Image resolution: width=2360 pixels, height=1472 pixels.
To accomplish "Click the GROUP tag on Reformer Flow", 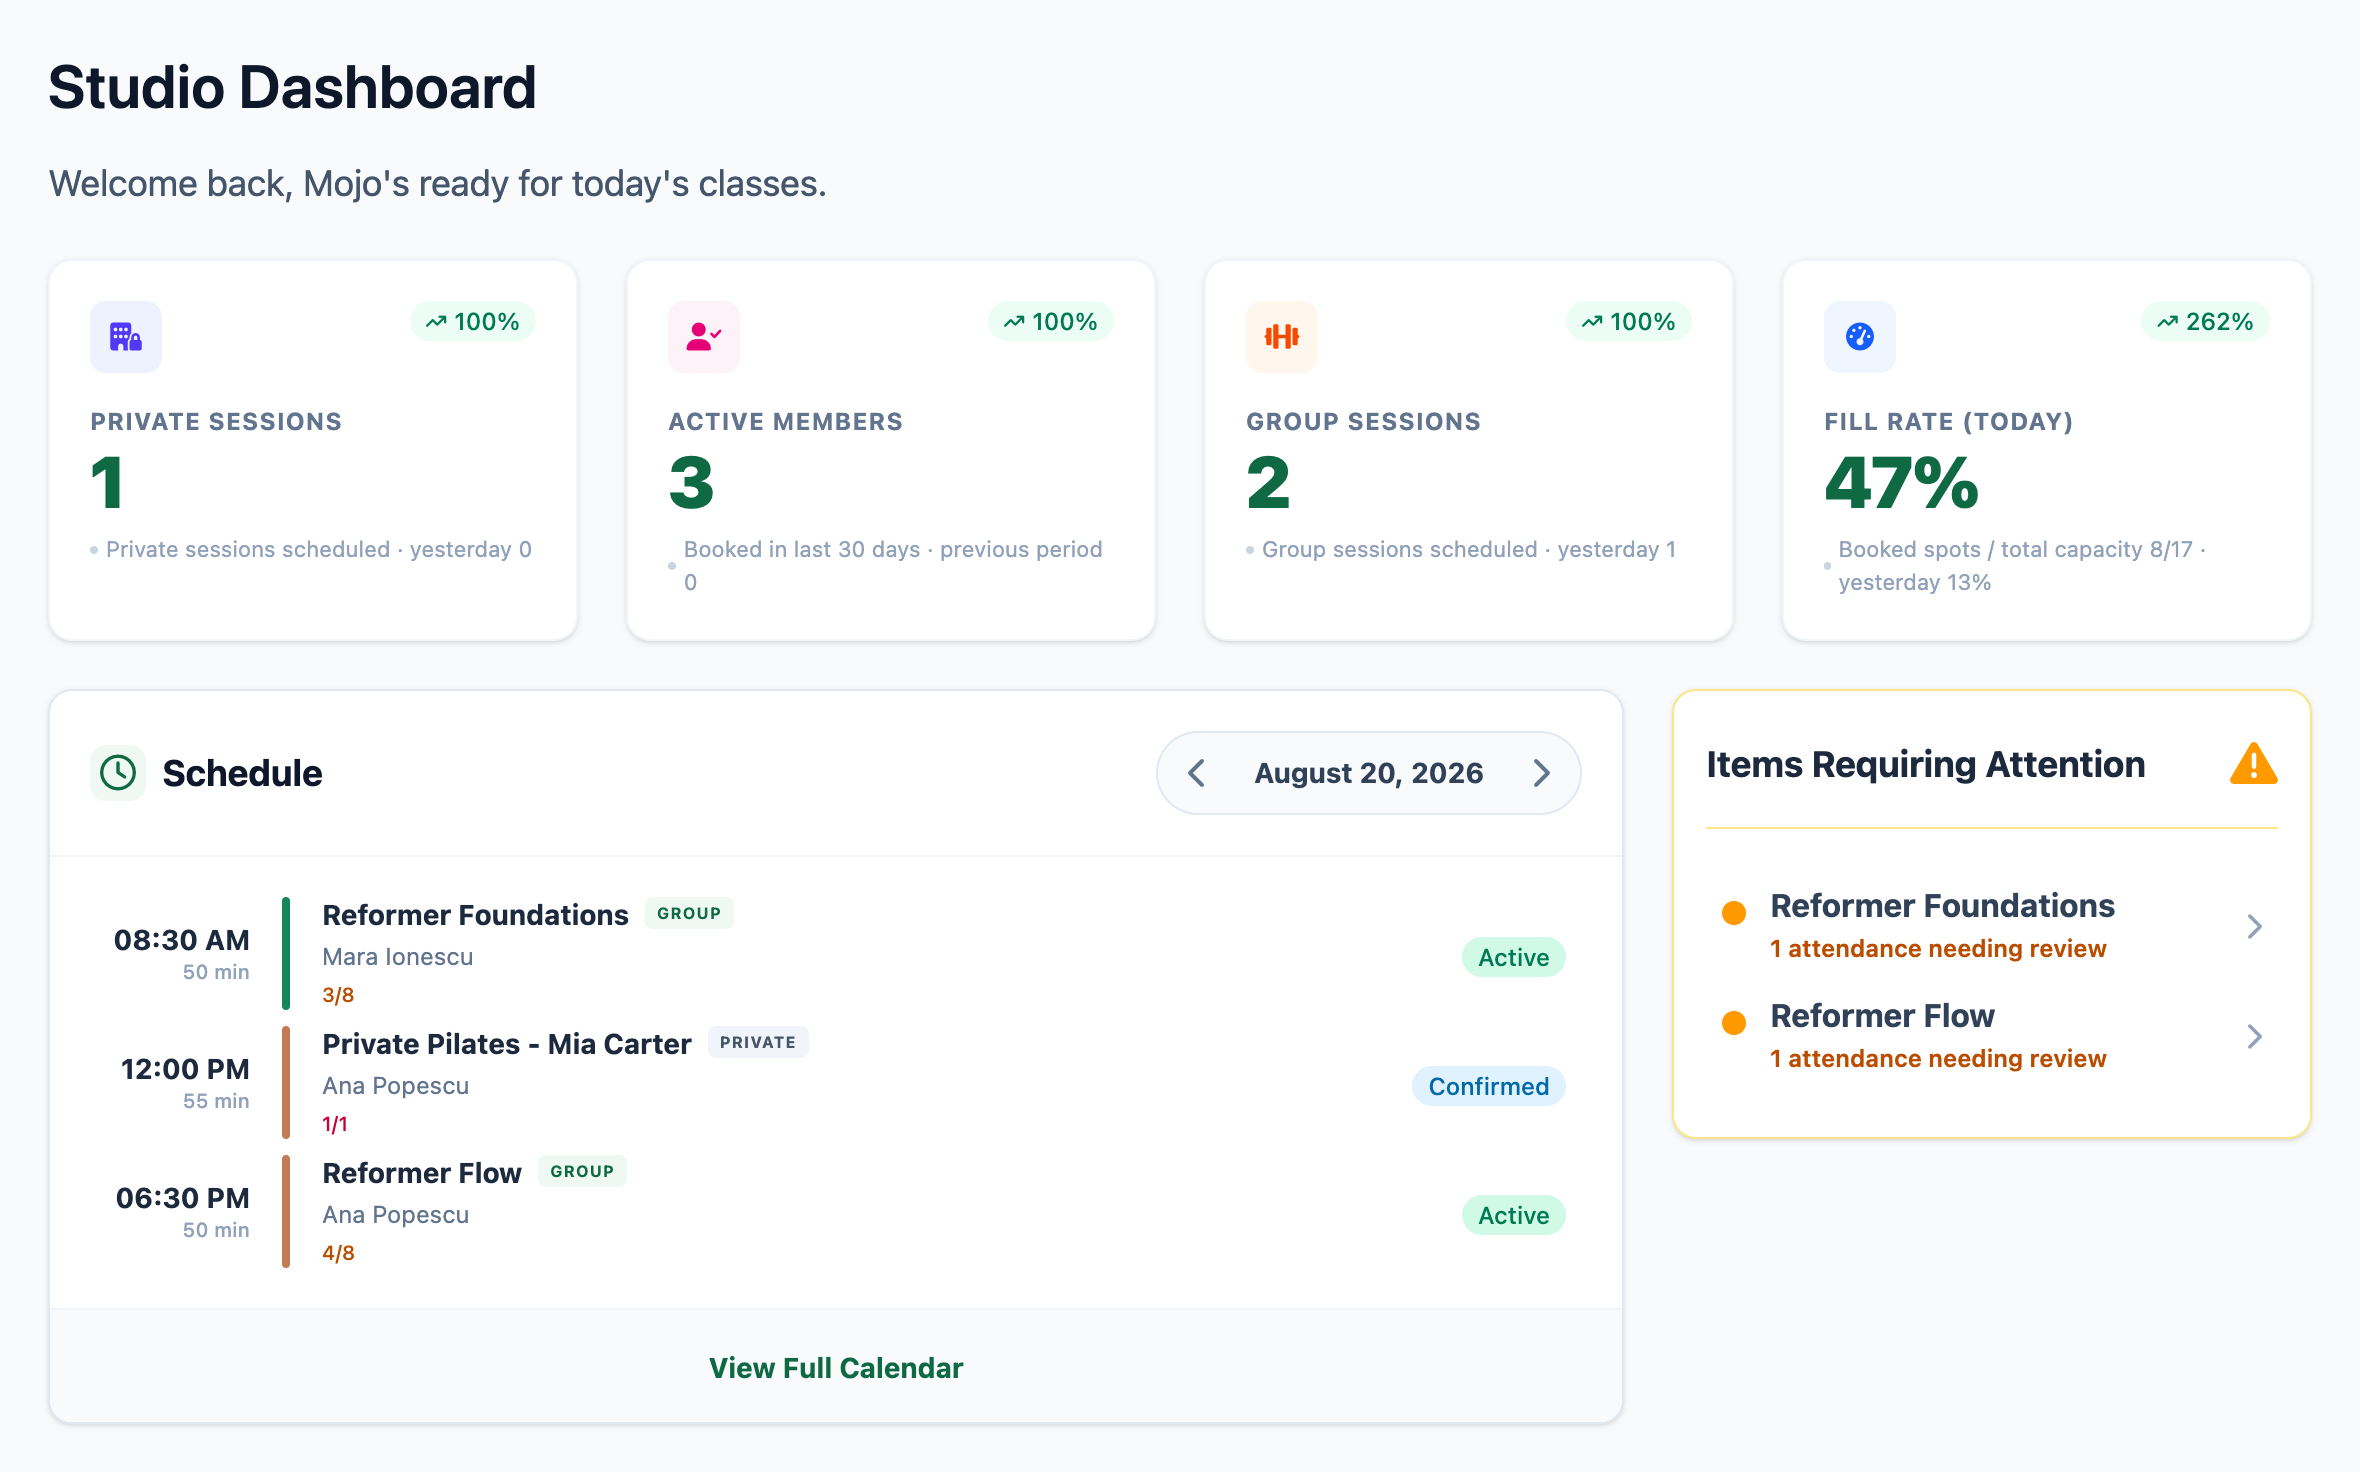I will click(582, 1171).
